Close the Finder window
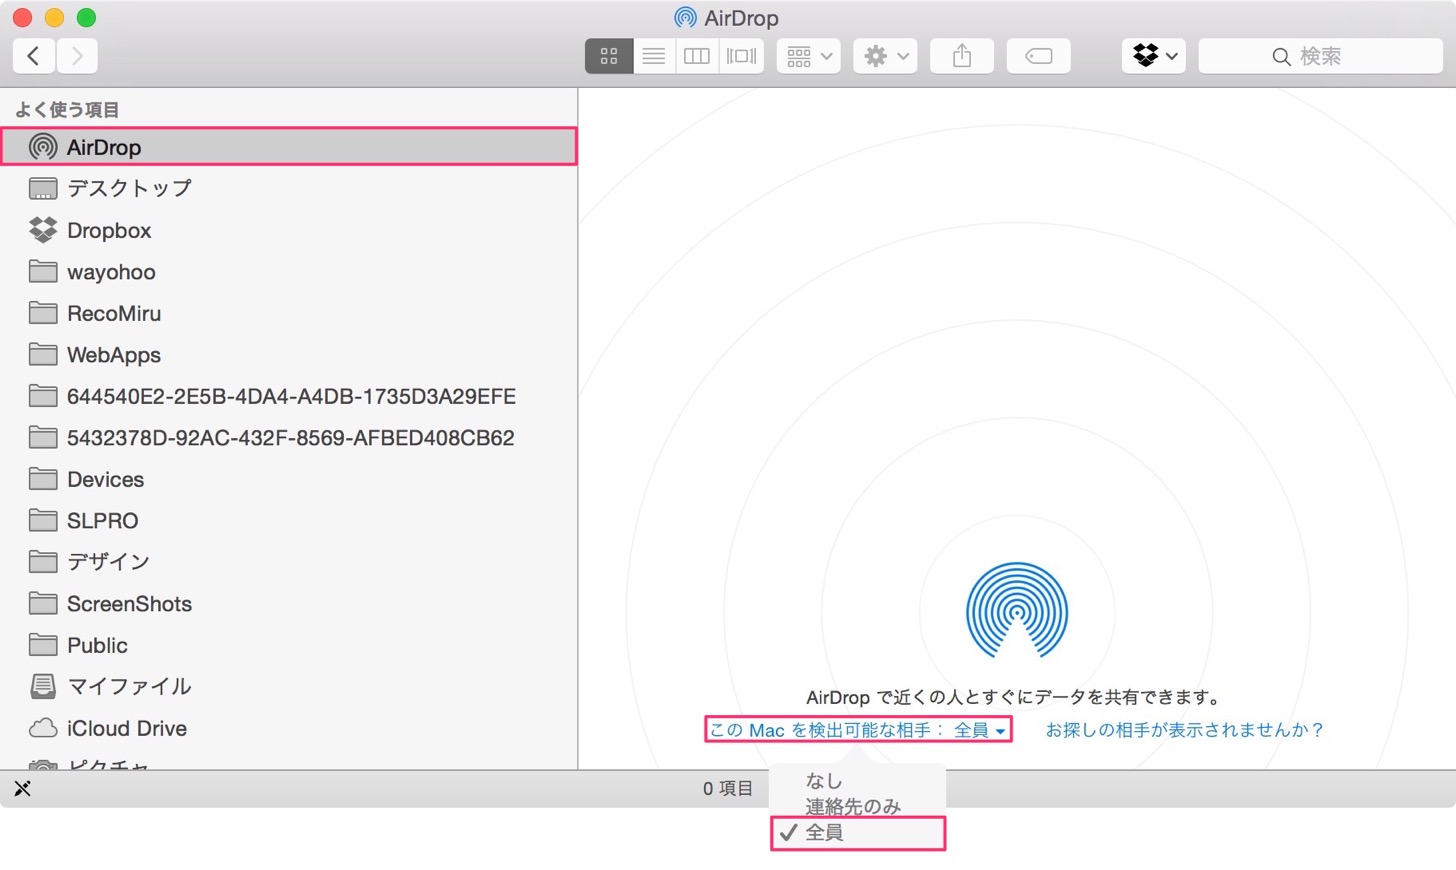Image resolution: width=1456 pixels, height=870 pixels. click(22, 17)
